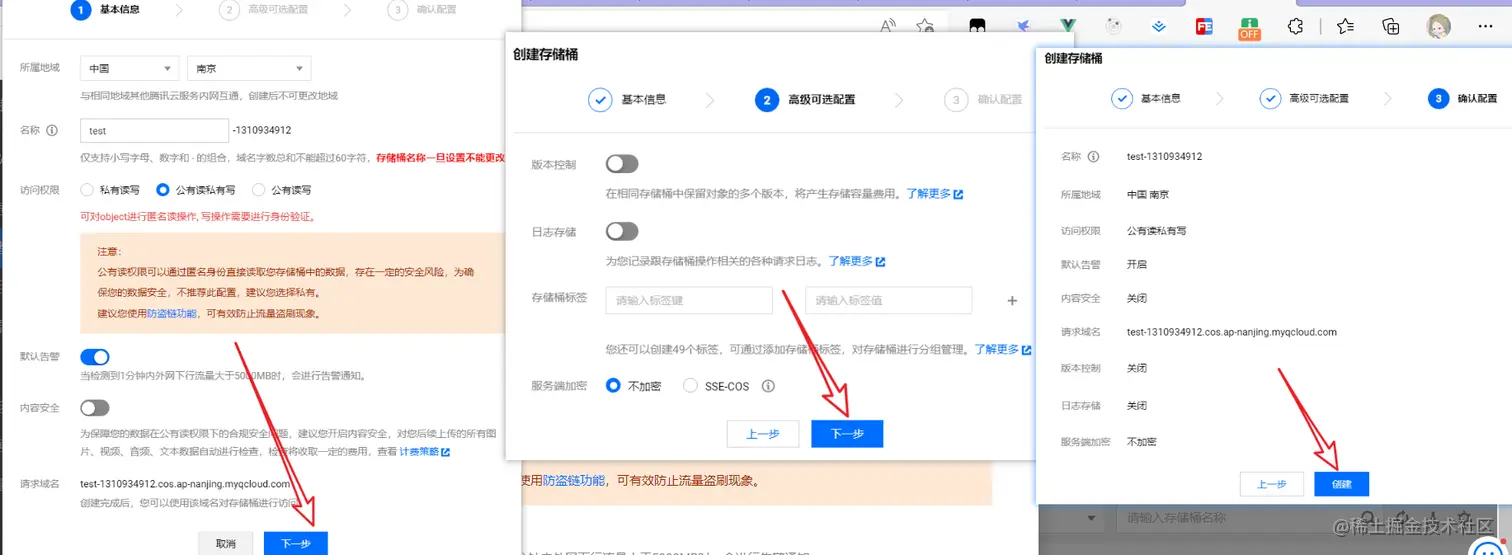
Task: Open 防盗链功能 link in orange notice
Action: point(172,314)
